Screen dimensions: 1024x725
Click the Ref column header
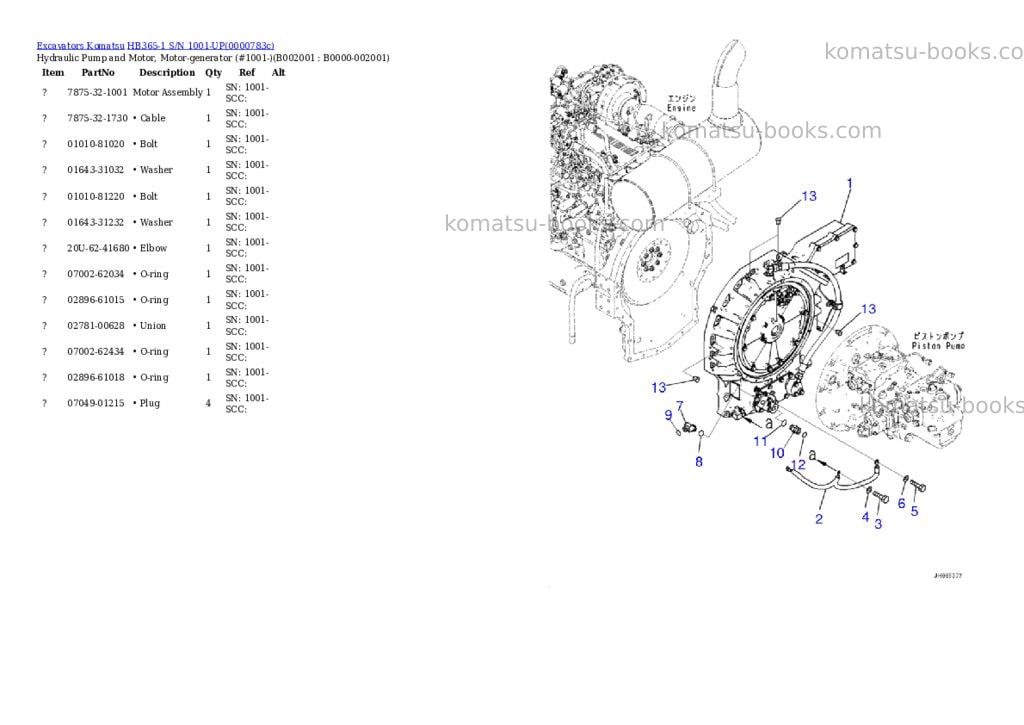tap(247, 72)
